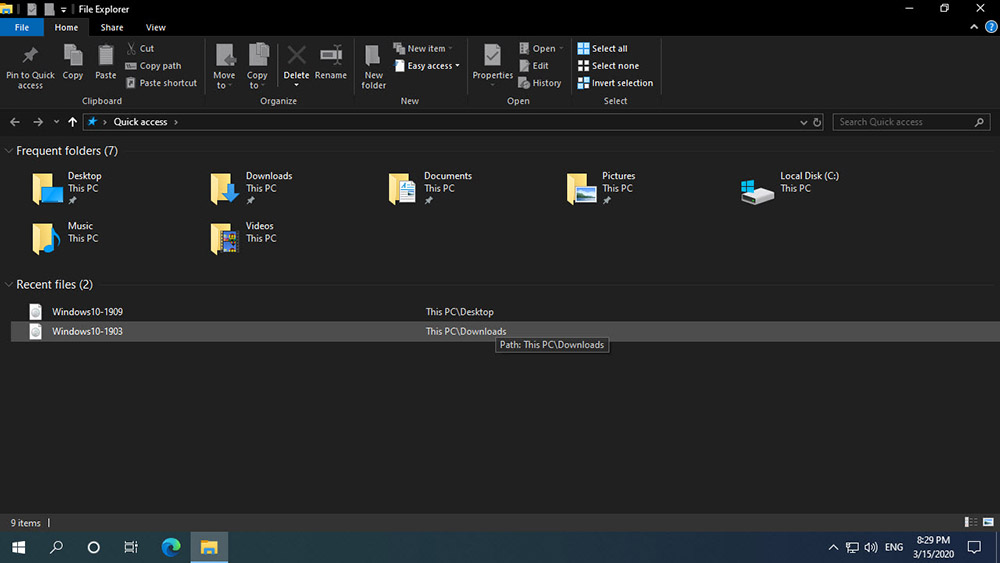
Task: Open the Delete dropdown arrow
Action: [x=296, y=85]
